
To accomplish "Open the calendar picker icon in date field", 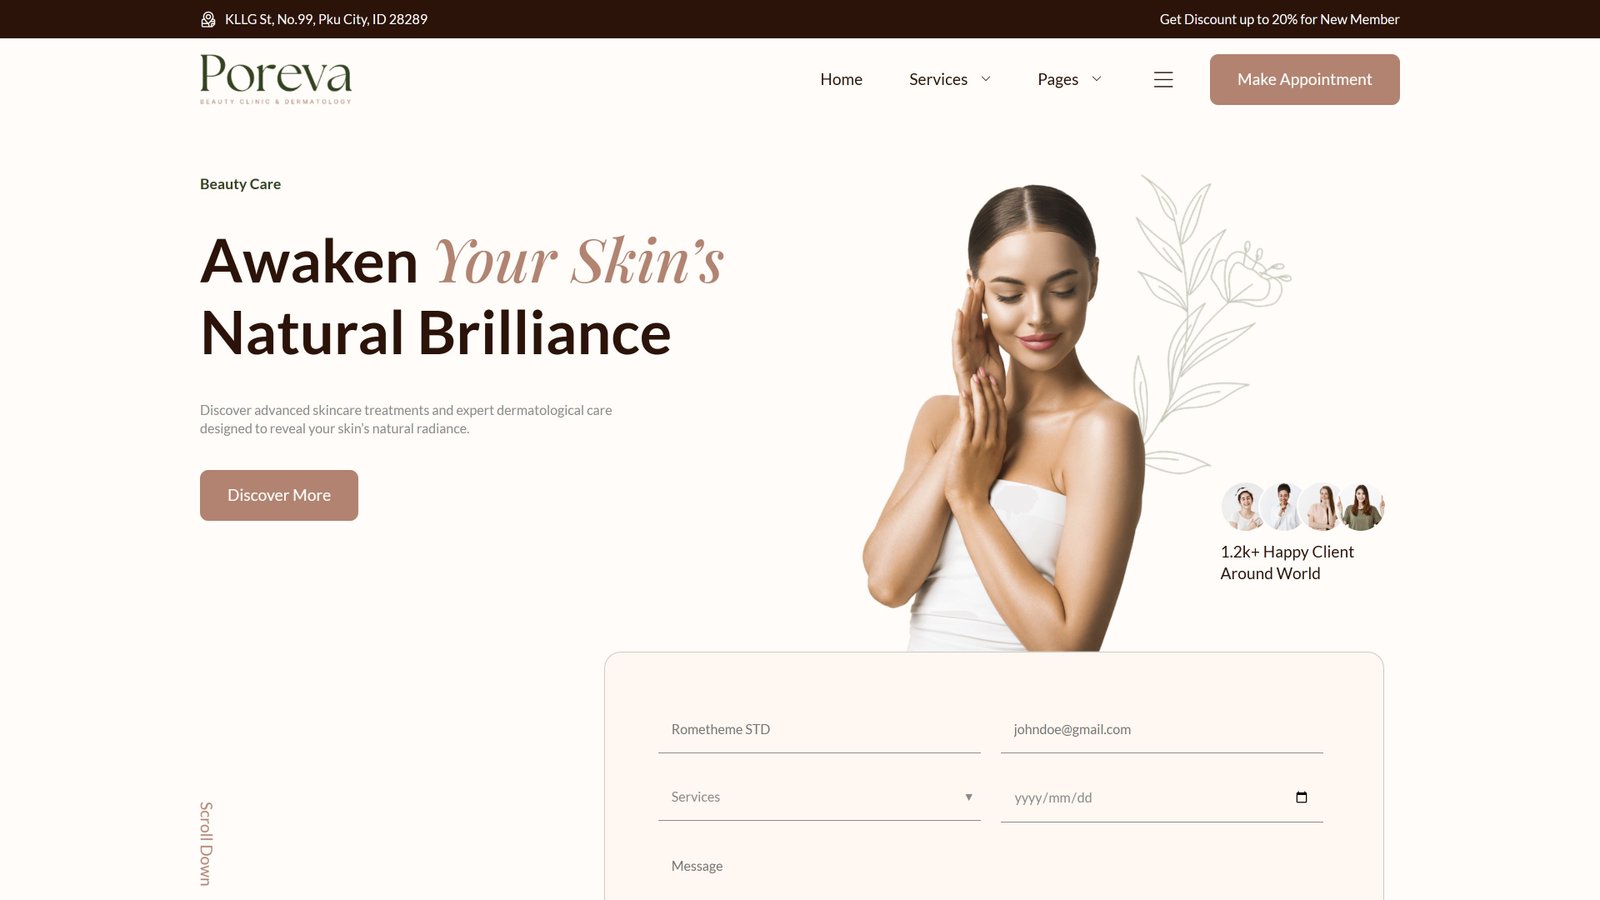I will click(x=1301, y=797).
